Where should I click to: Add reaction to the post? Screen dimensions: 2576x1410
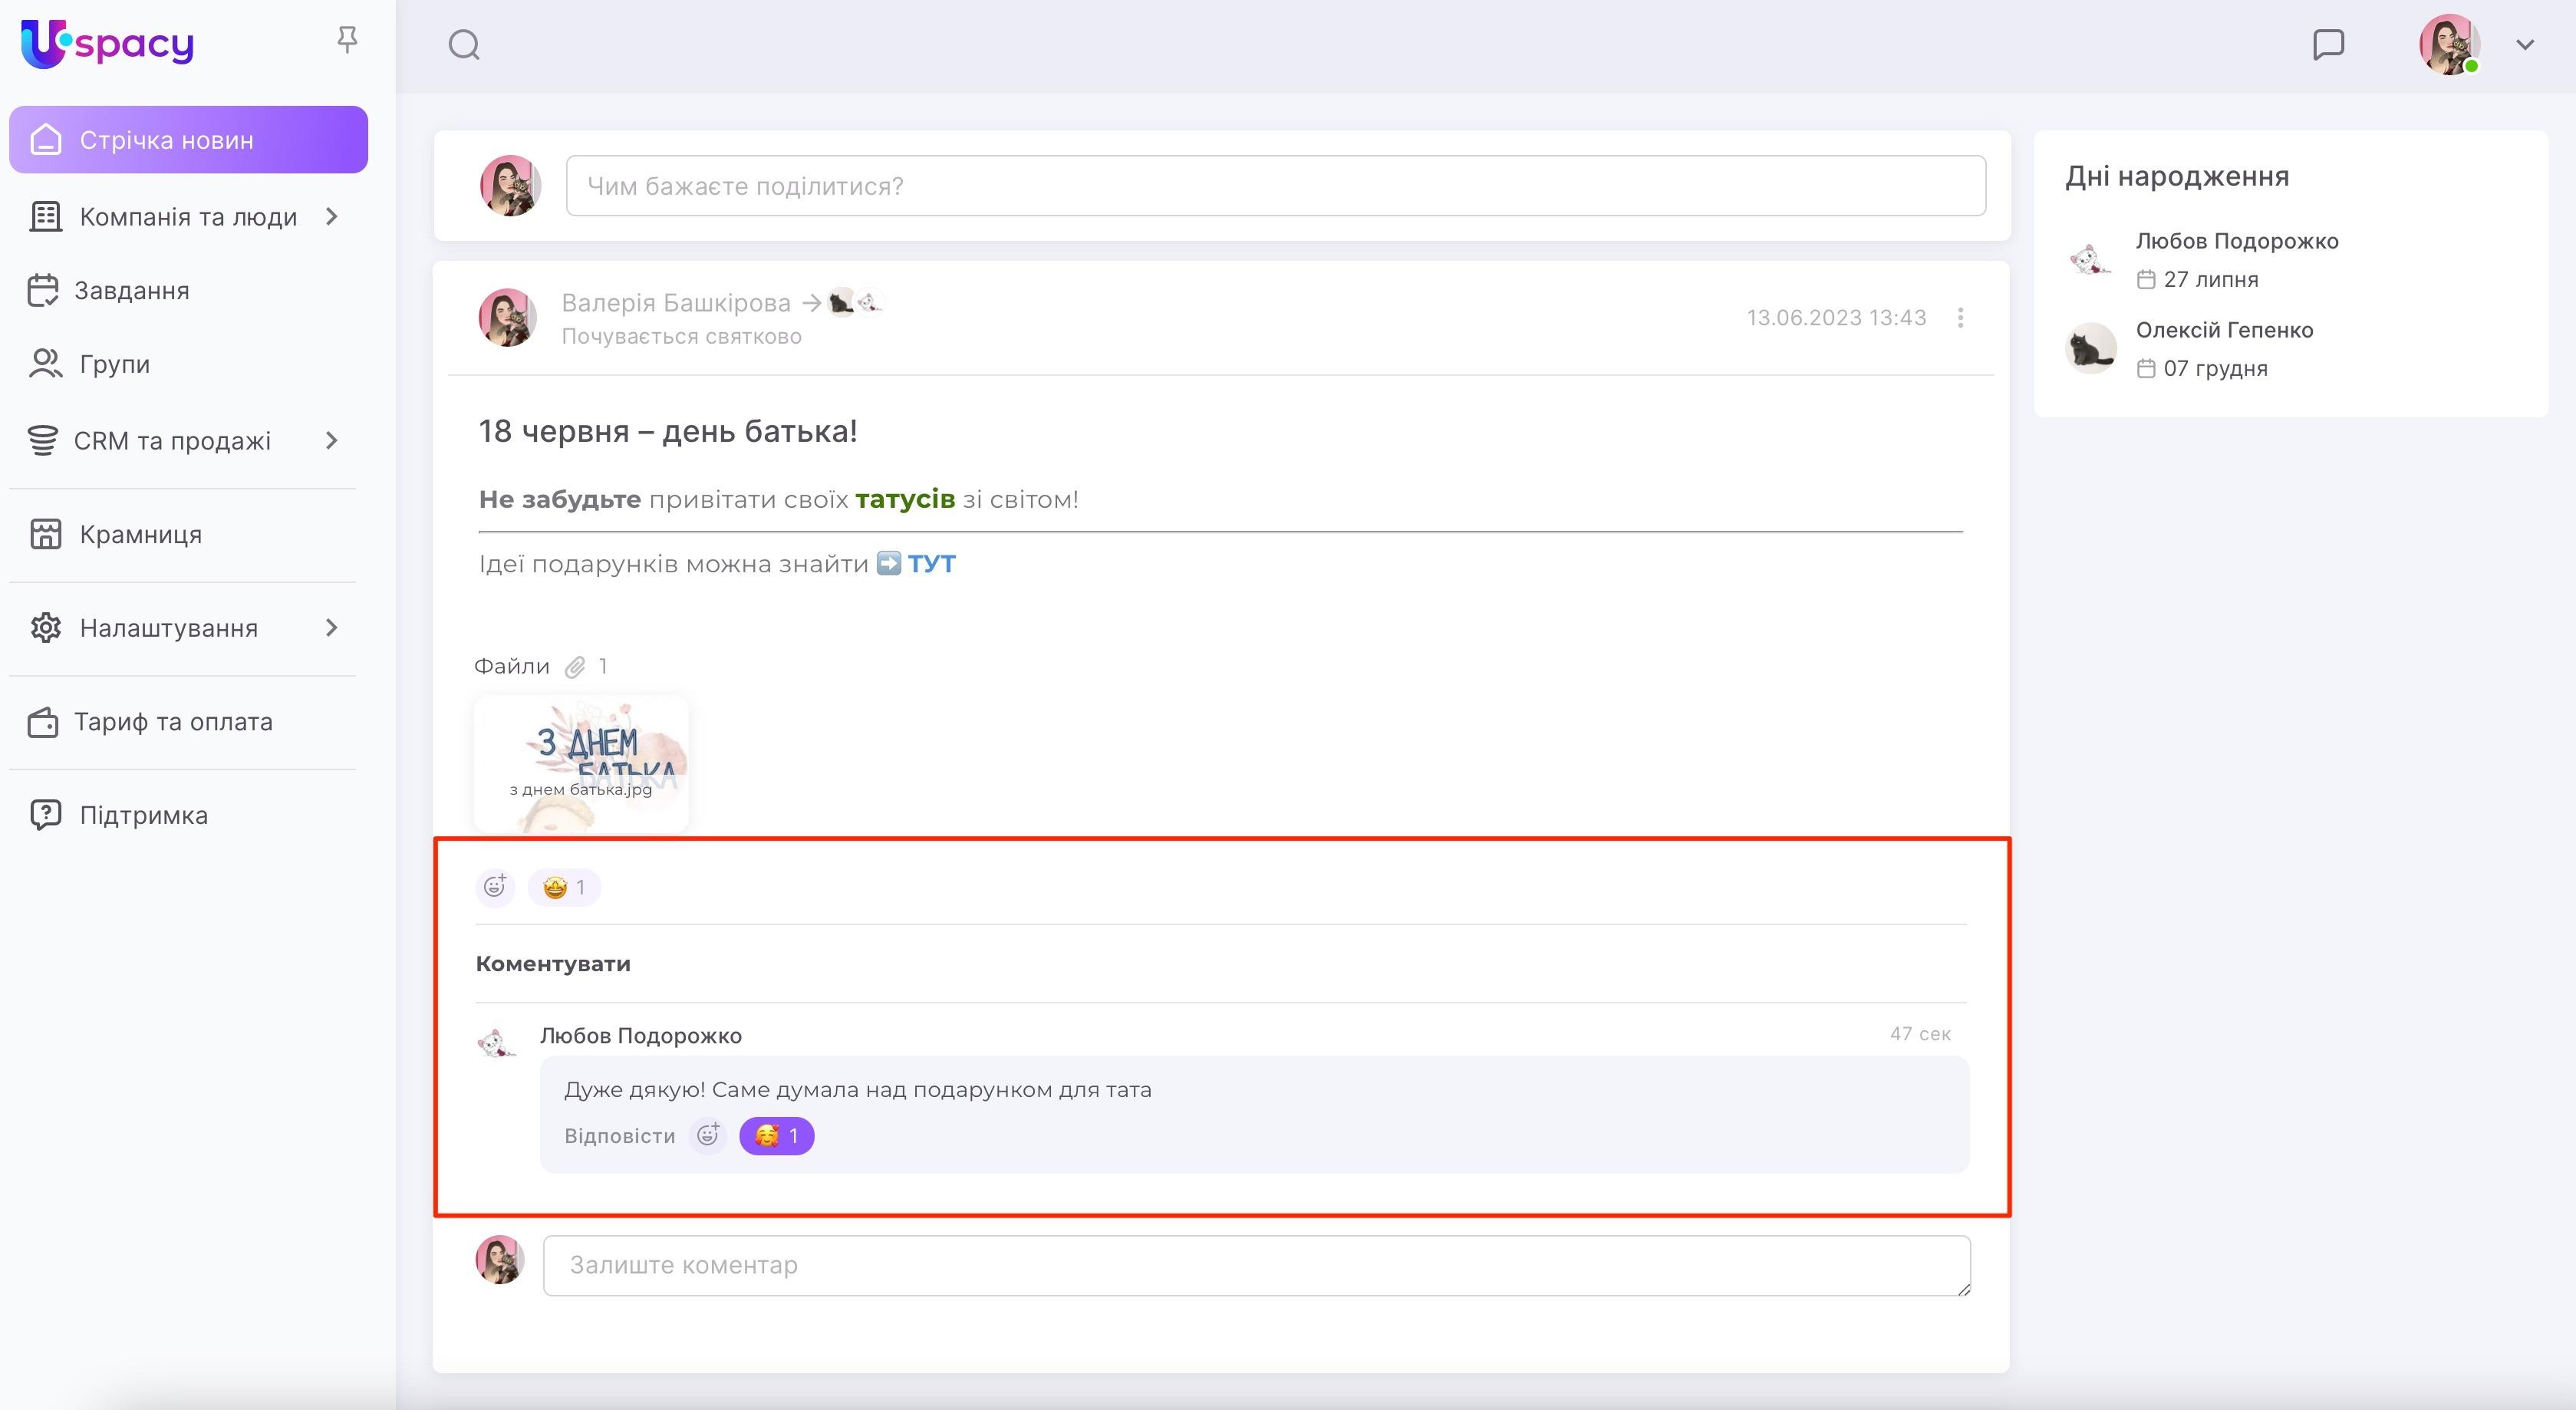[x=495, y=887]
